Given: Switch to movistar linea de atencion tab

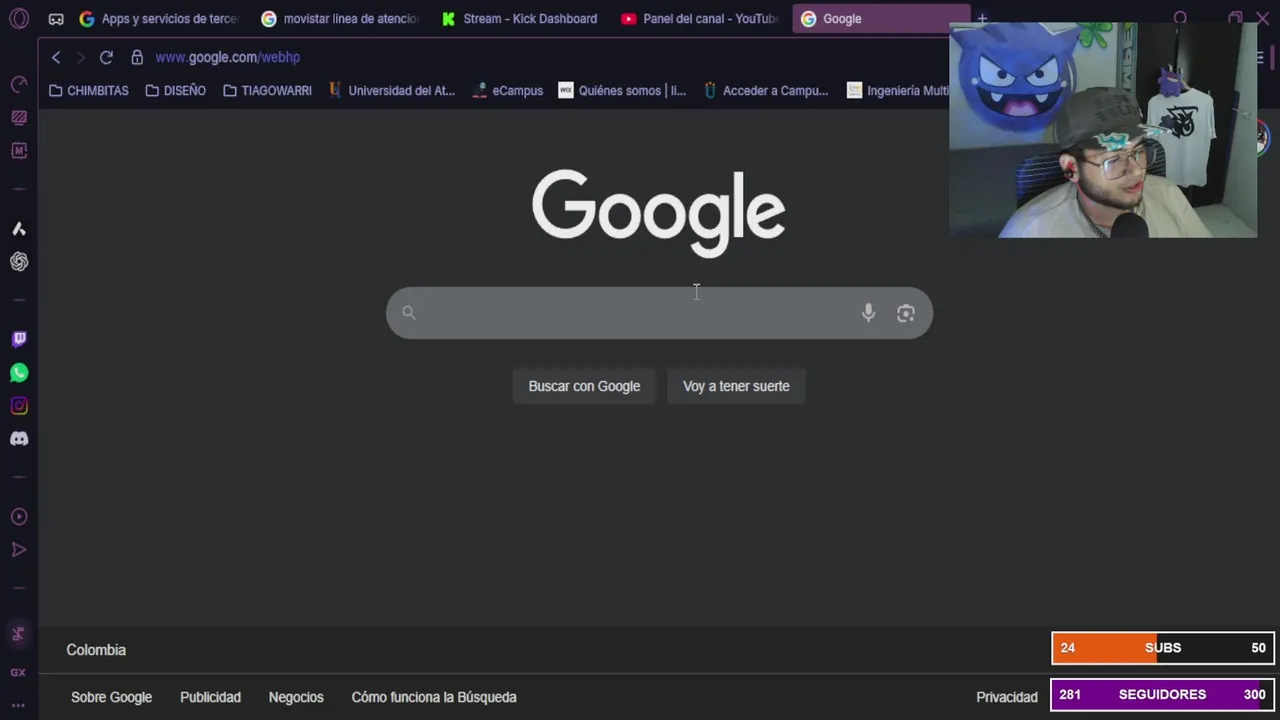Looking at the screenshot, I should pos(340,18).
